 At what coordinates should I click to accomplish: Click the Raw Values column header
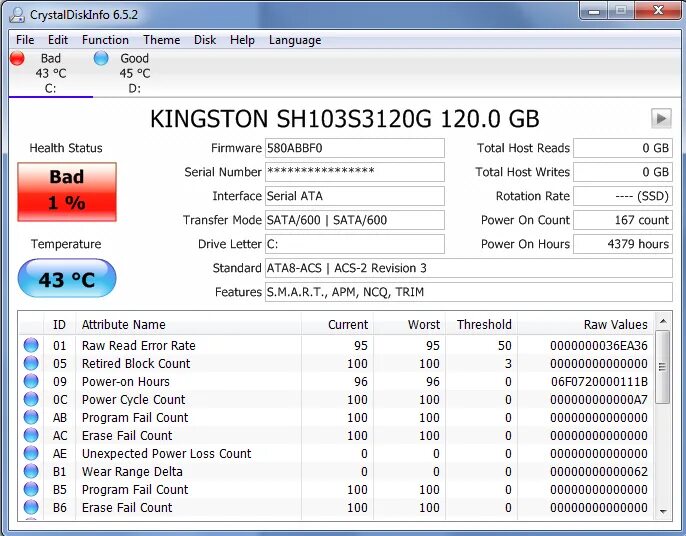[x=585, y=324]
